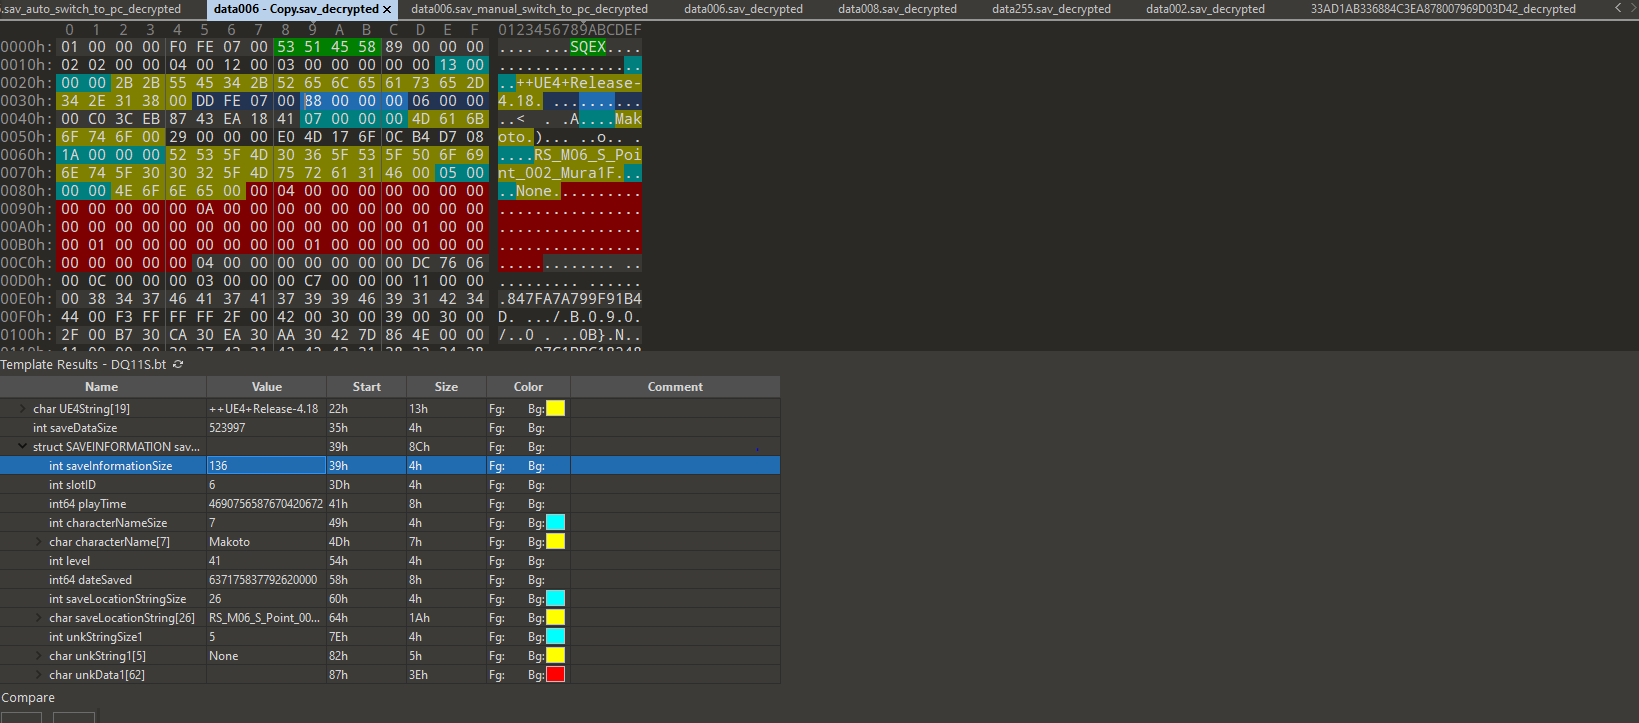Click the yellow Bg swatch for saveLocationString[26]
Viewport: 1639px width, 723px height.
click(555, 618)
